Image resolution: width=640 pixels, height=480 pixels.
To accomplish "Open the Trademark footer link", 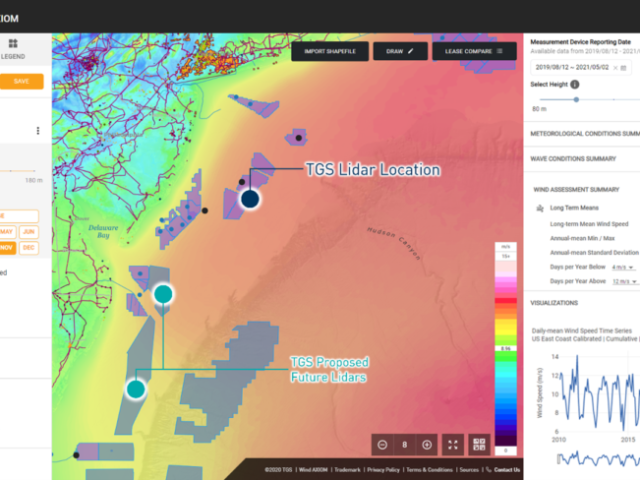I will tap(347, 470).
